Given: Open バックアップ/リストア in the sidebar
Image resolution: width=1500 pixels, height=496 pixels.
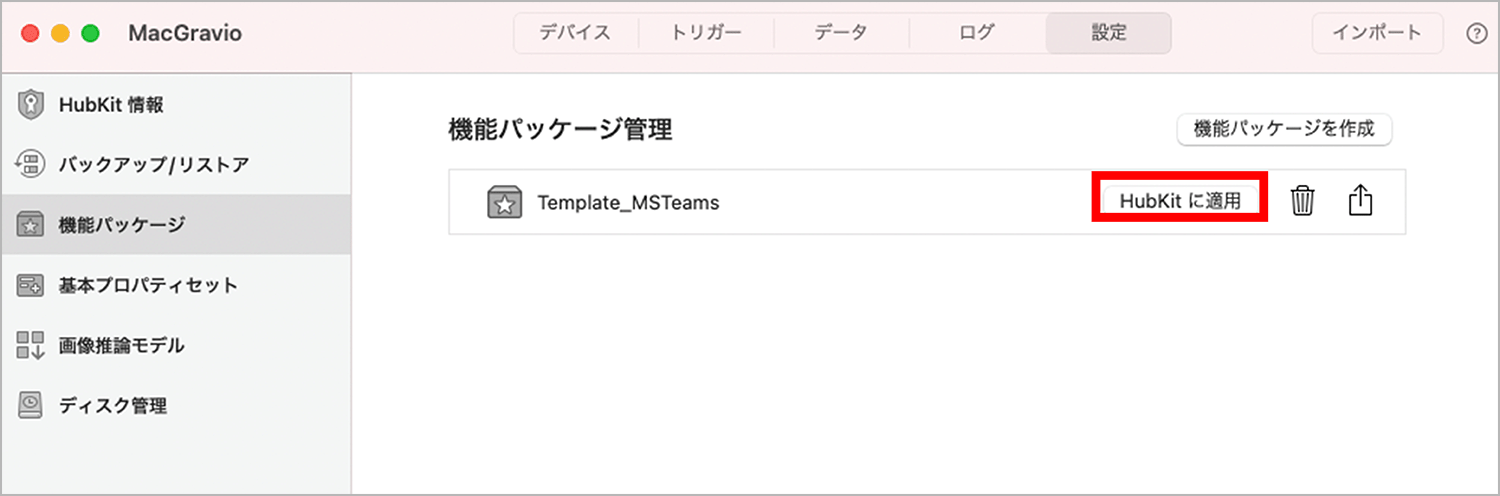Looking at the screenshot, I should [176, 165].
